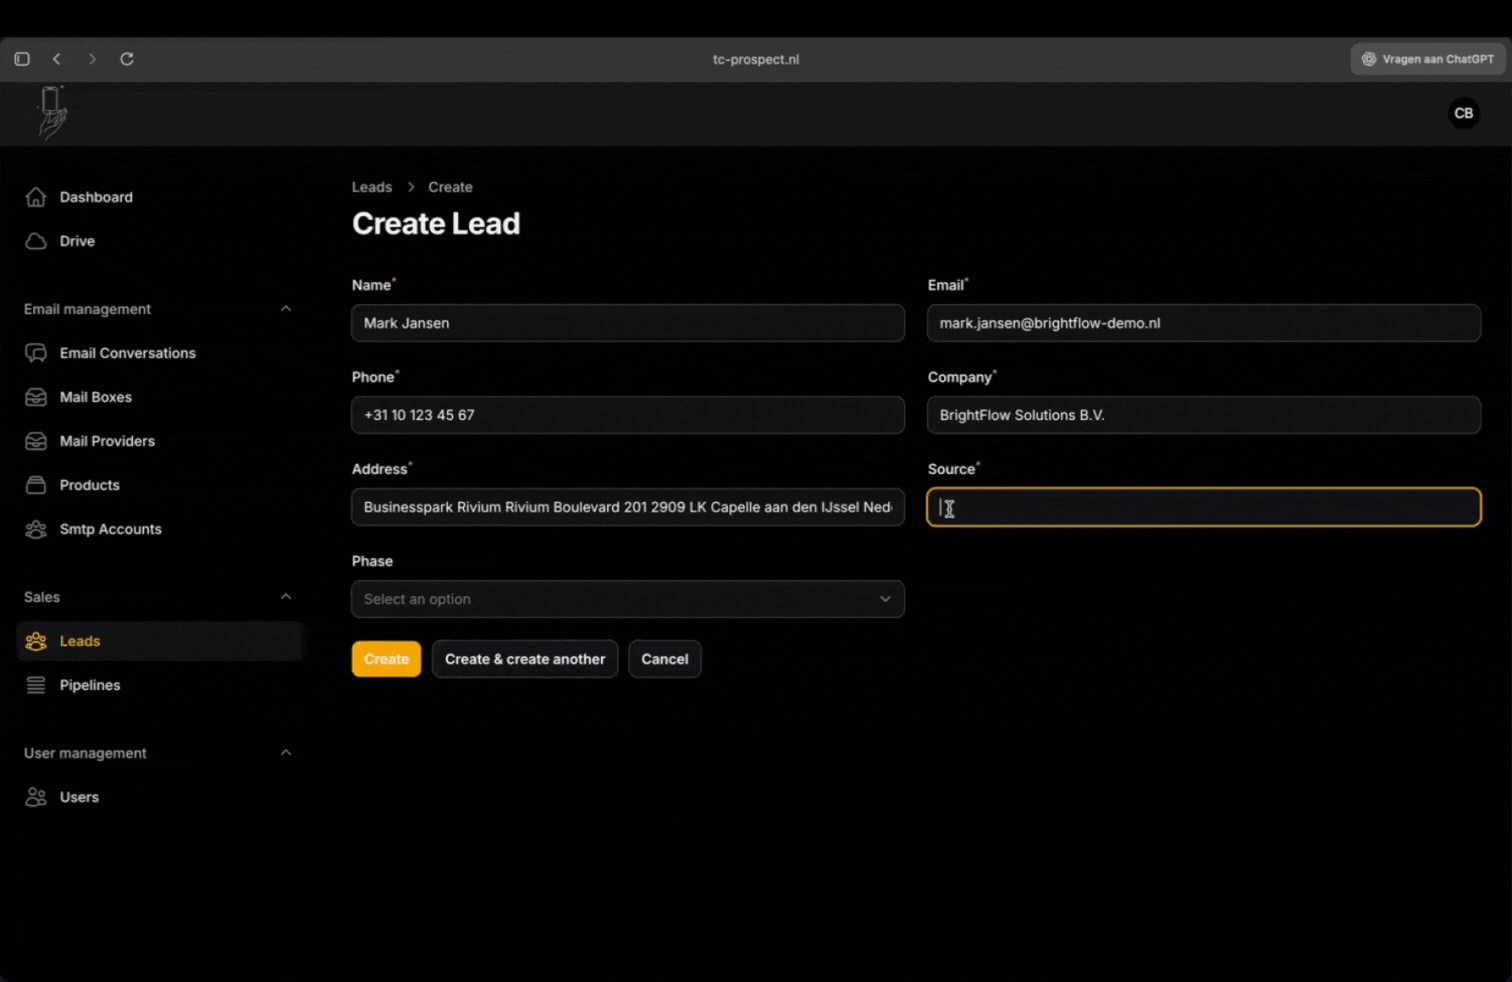Cancel the lead creation
Screen dimensions: 1512x982
point(664,659)
